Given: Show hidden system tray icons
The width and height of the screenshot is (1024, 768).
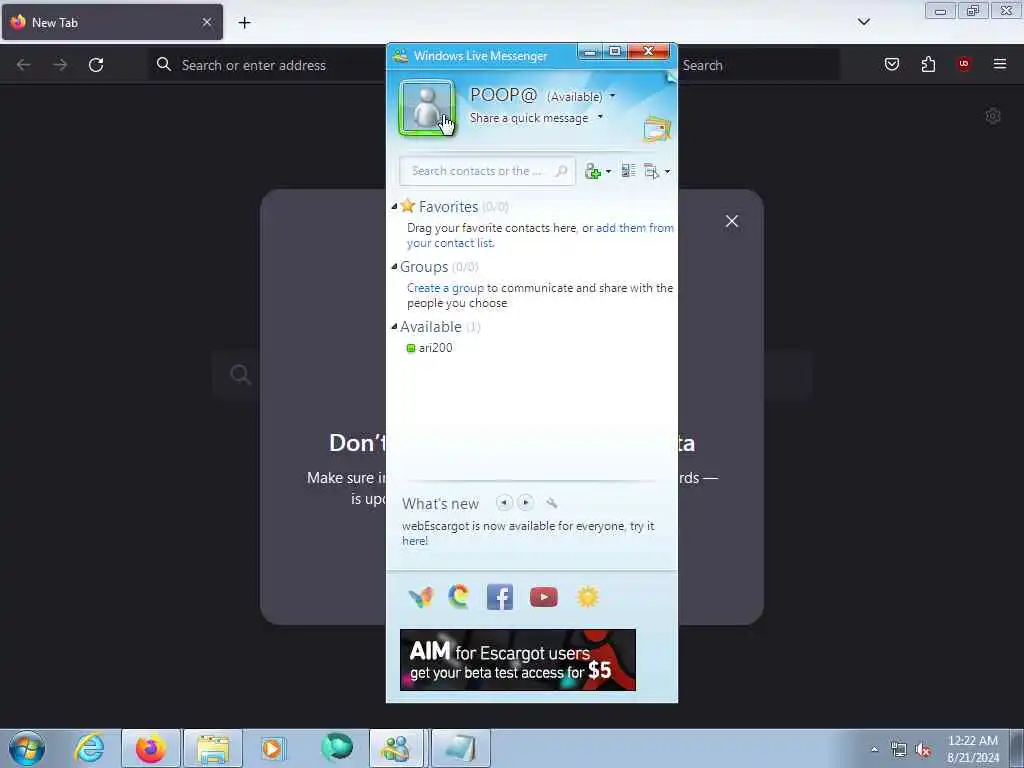Looking at the screenshot, I should pos(874,749).
